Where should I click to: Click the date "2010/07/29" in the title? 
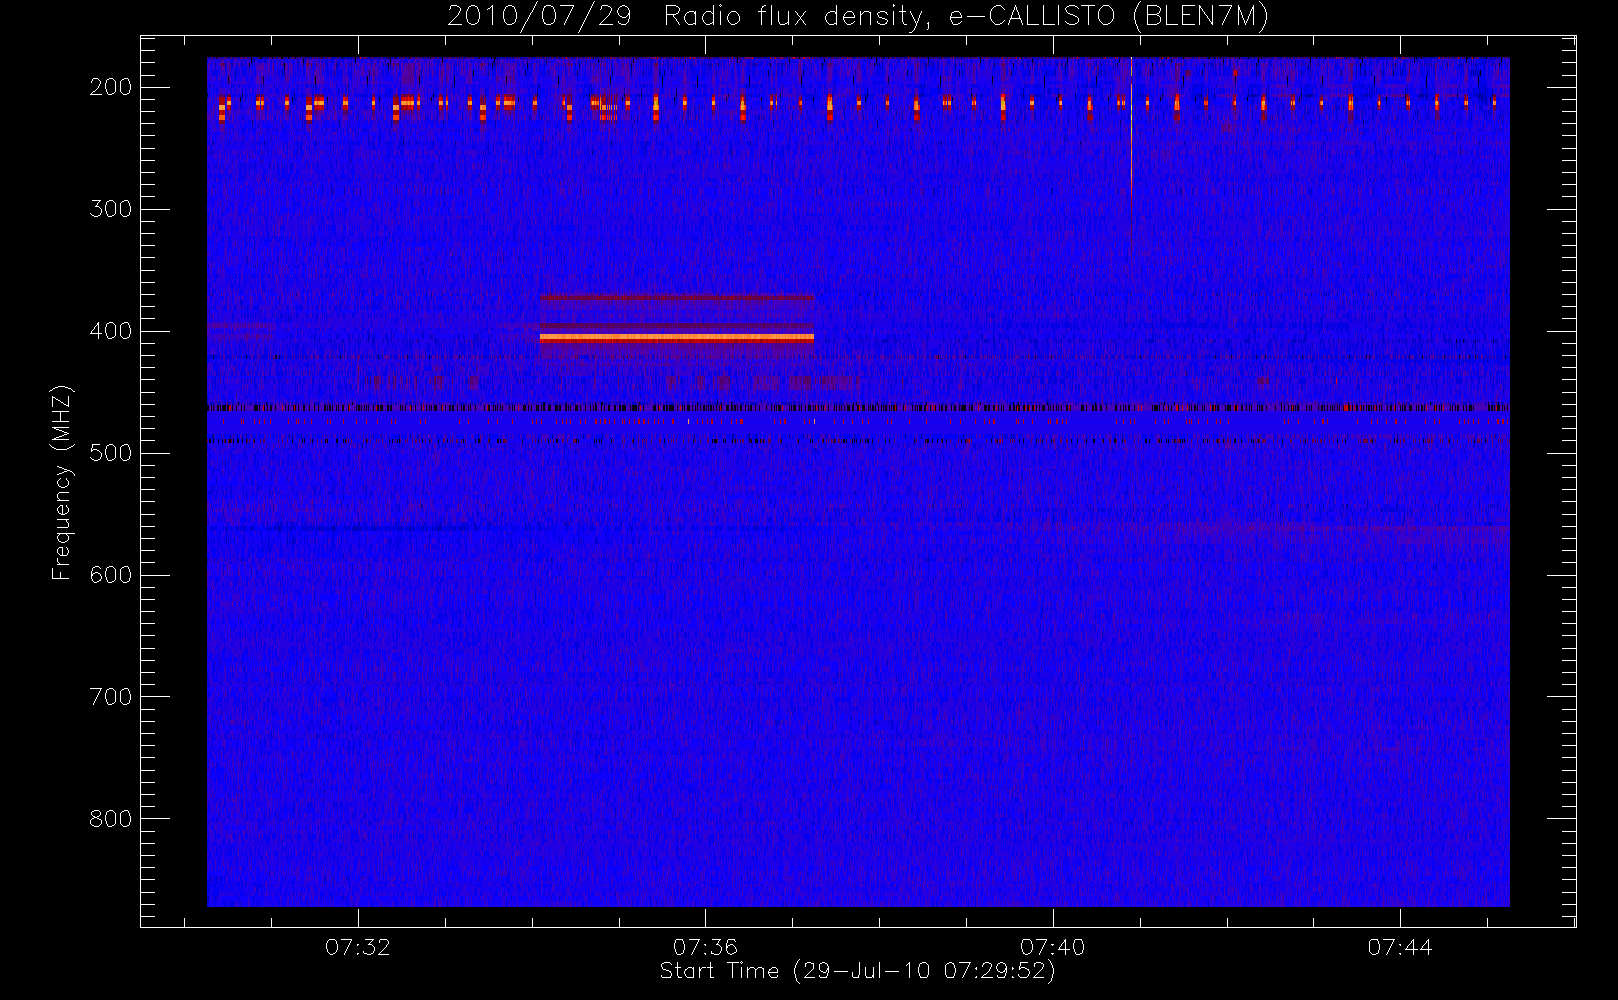(539, 17)
